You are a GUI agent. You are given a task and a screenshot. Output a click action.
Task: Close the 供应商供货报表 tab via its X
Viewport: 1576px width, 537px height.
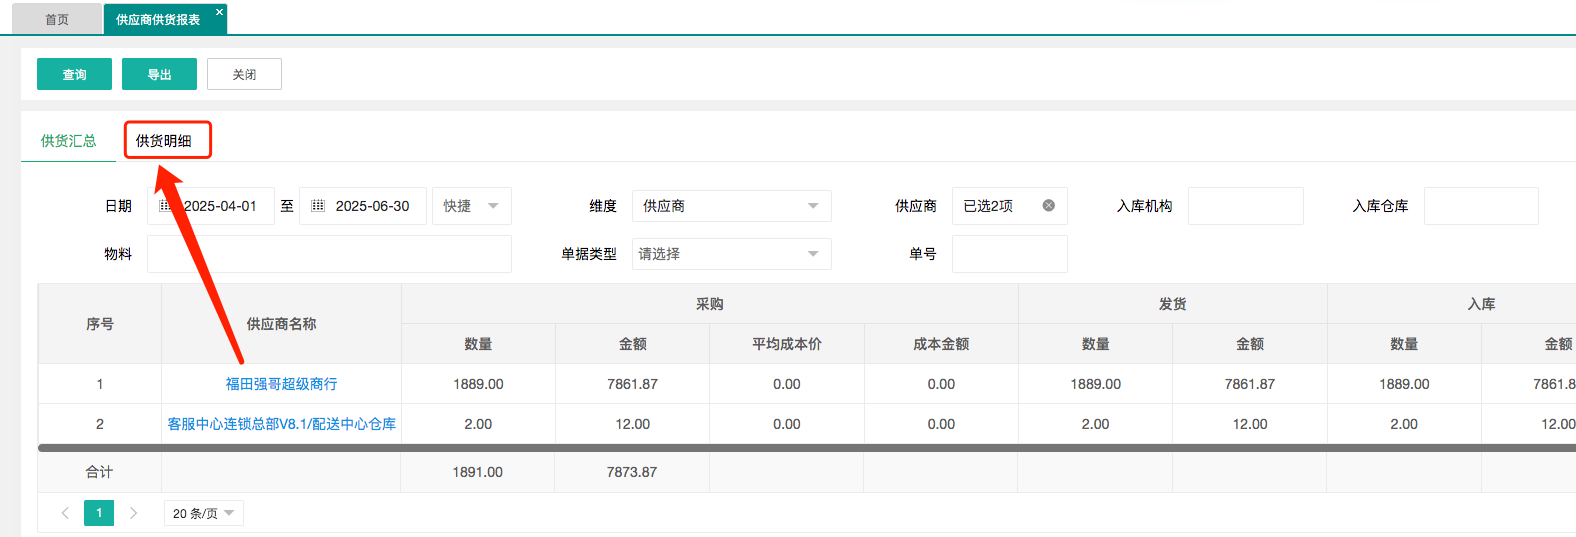tap(219, 12)
